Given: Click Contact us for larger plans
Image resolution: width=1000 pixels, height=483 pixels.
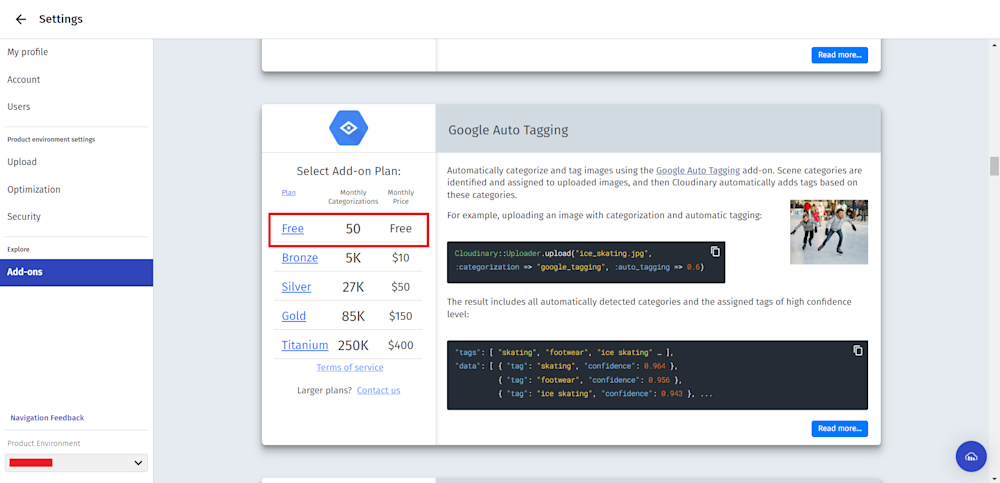Looking at the screenshot, I should [x=379, y=390].
